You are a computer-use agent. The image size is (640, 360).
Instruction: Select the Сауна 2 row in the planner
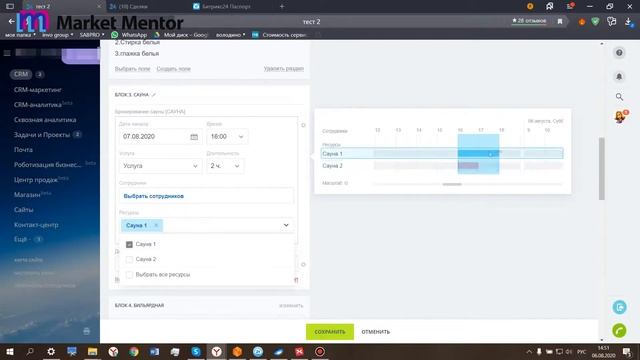coord(442,166)
